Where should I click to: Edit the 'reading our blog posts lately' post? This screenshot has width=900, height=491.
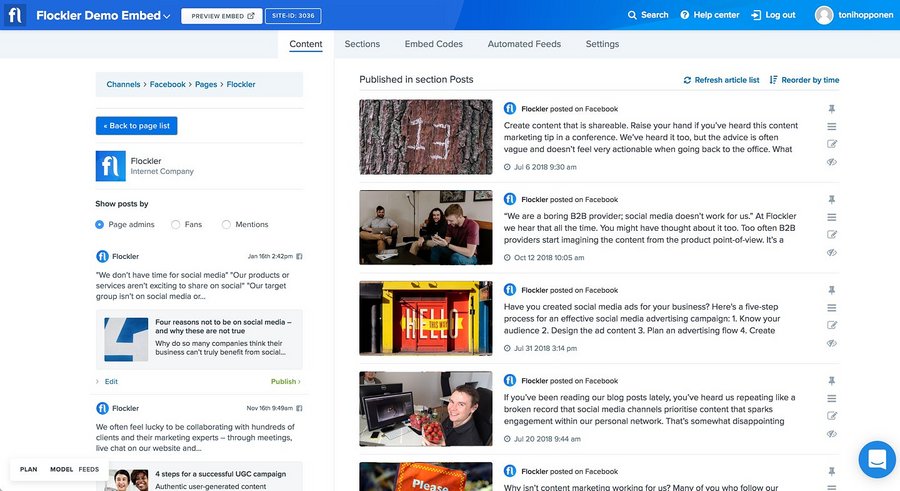(x=832, y=416)
